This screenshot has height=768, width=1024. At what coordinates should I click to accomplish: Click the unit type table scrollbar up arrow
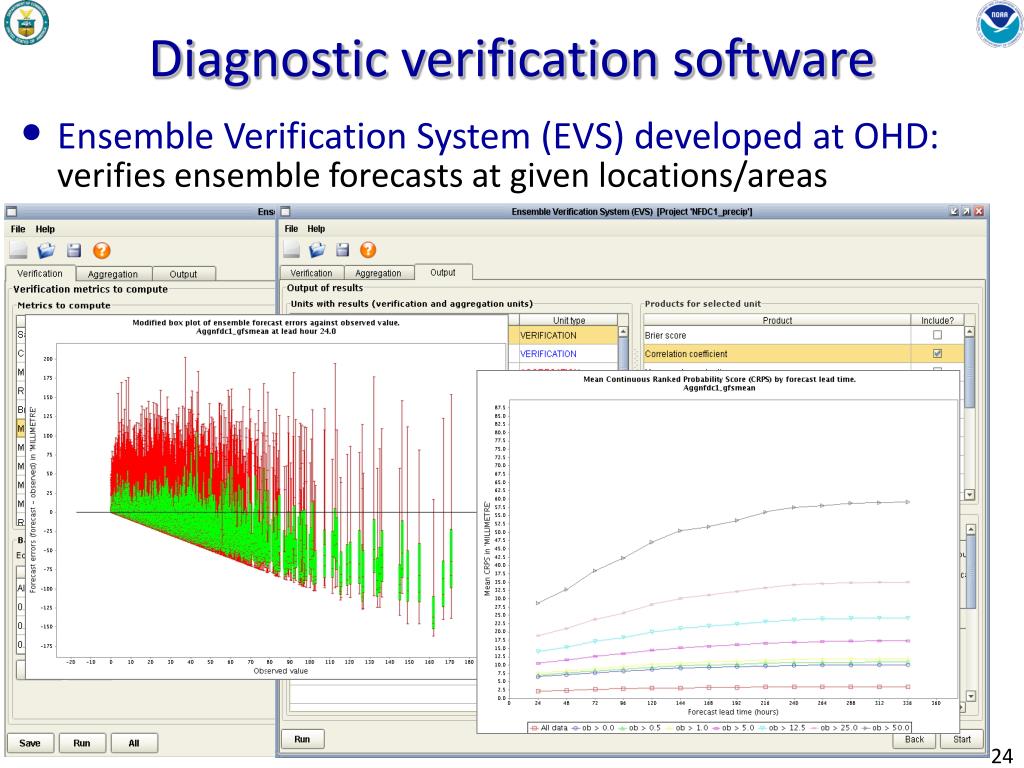[623, 332]
